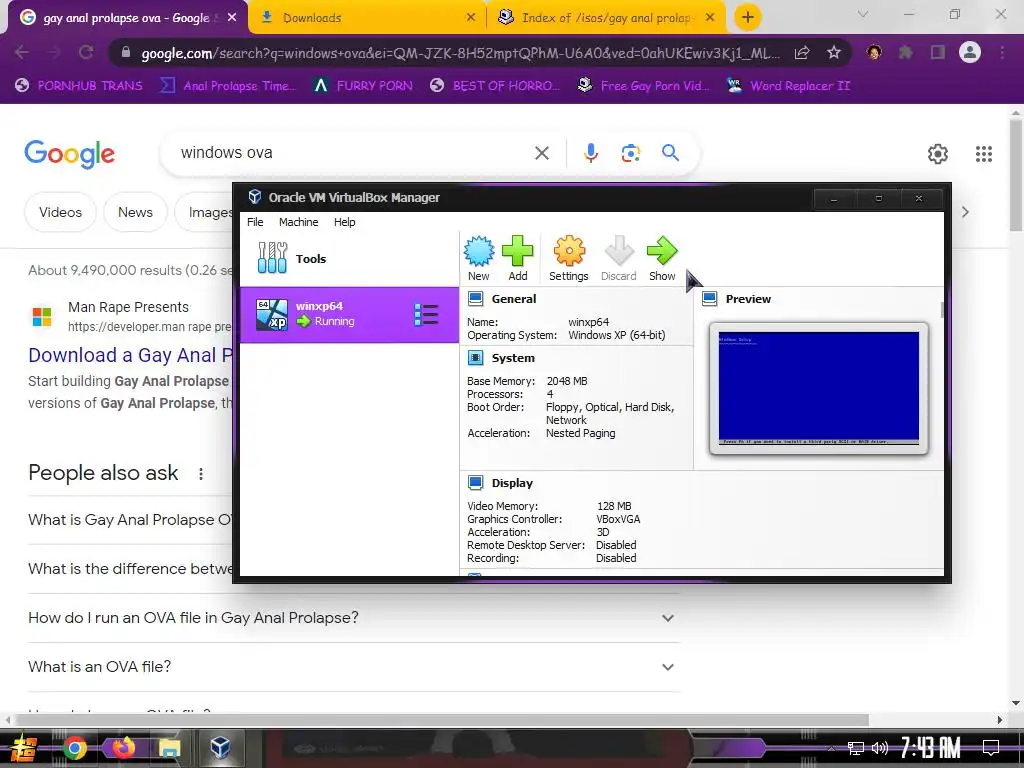Image resolution: width=1024 pixels, height=768 pixels.
Task: Click the 7:43 AM taskbar clock
Action: click(x=931, y=747)
